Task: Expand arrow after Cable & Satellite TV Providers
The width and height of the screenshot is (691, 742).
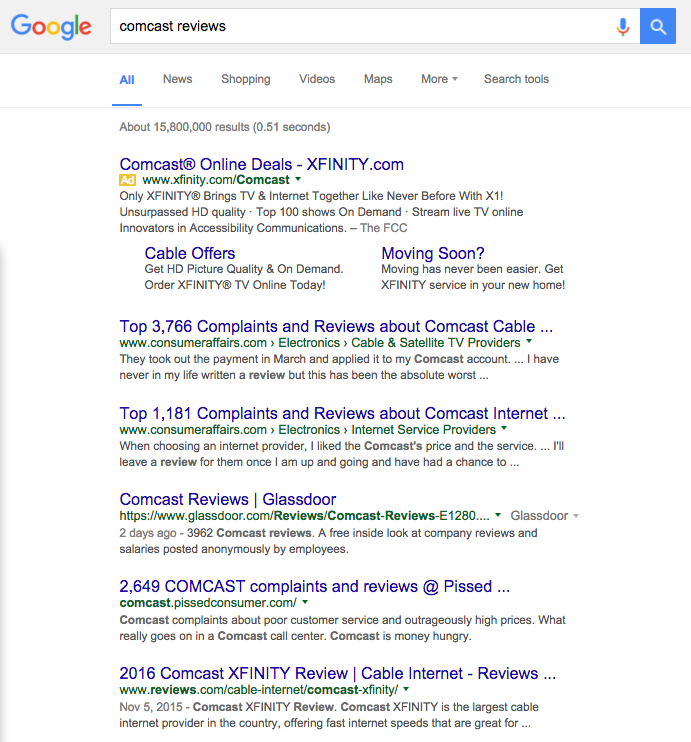Action: coord(529,342)
